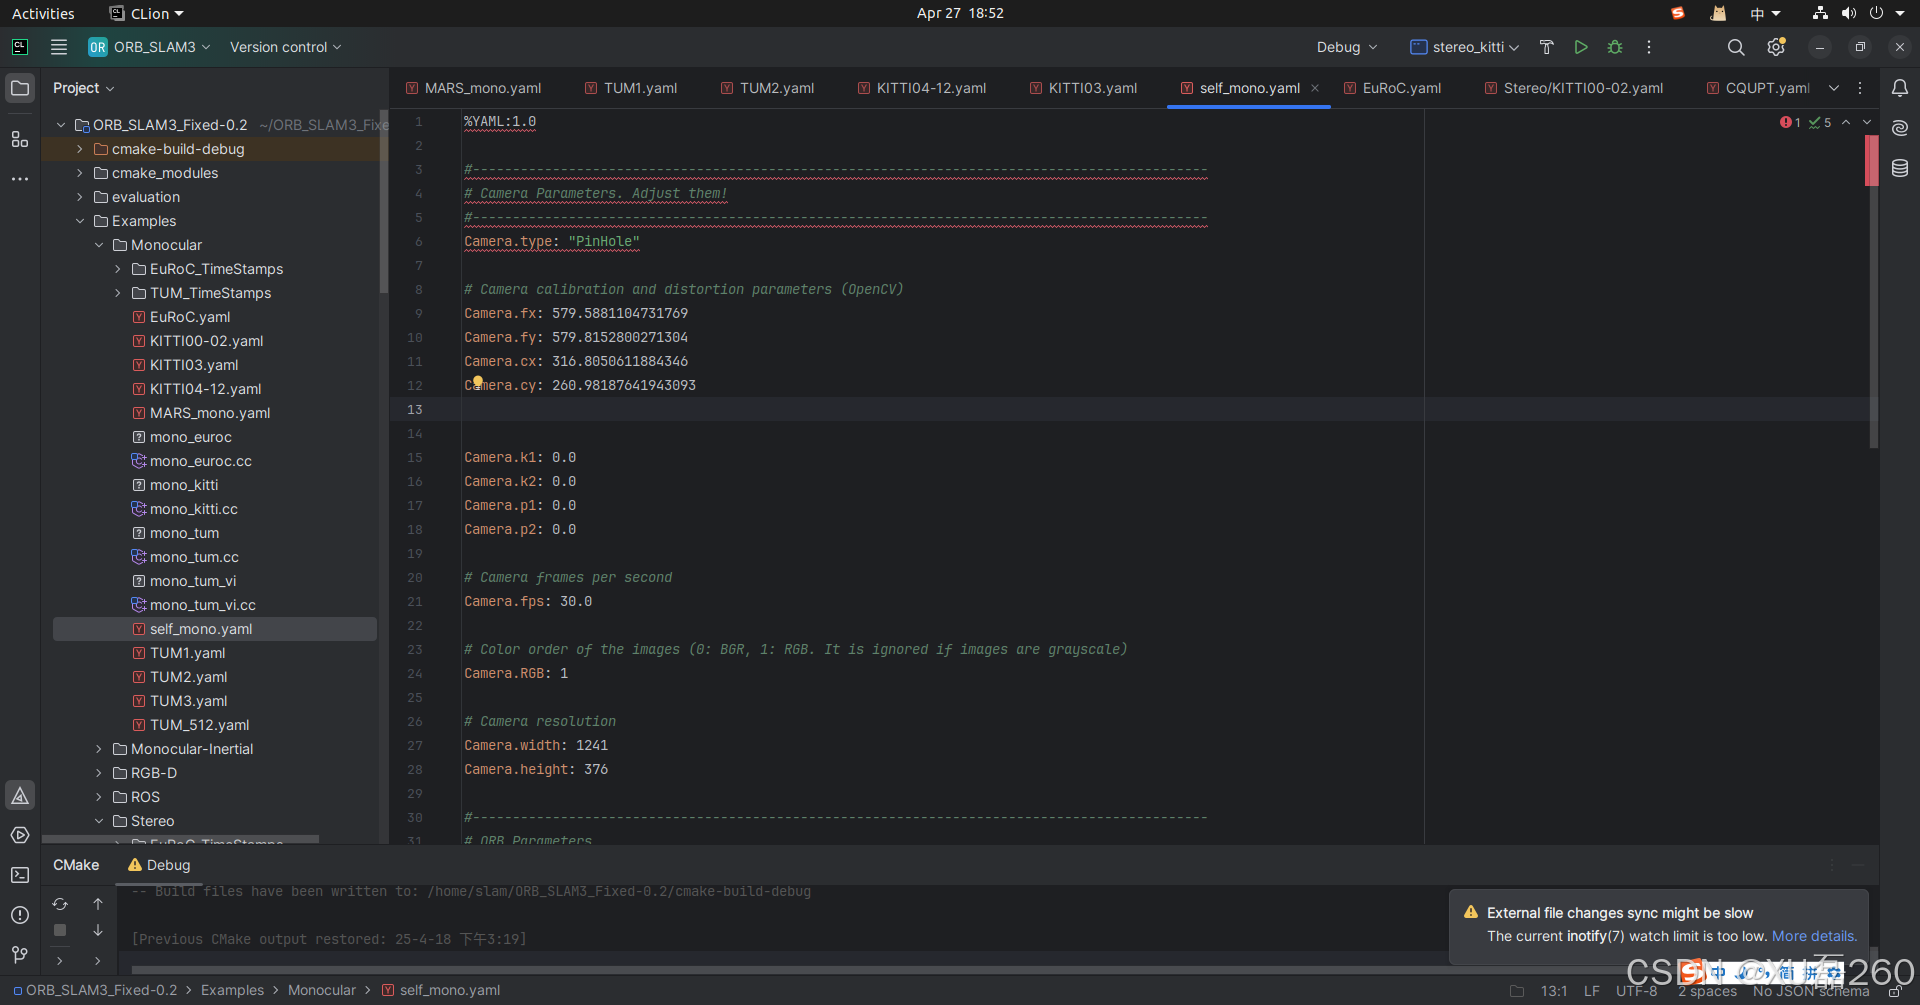Jump to previous highlighted error
The image size is (1920, 1005).
(1846, 122)
